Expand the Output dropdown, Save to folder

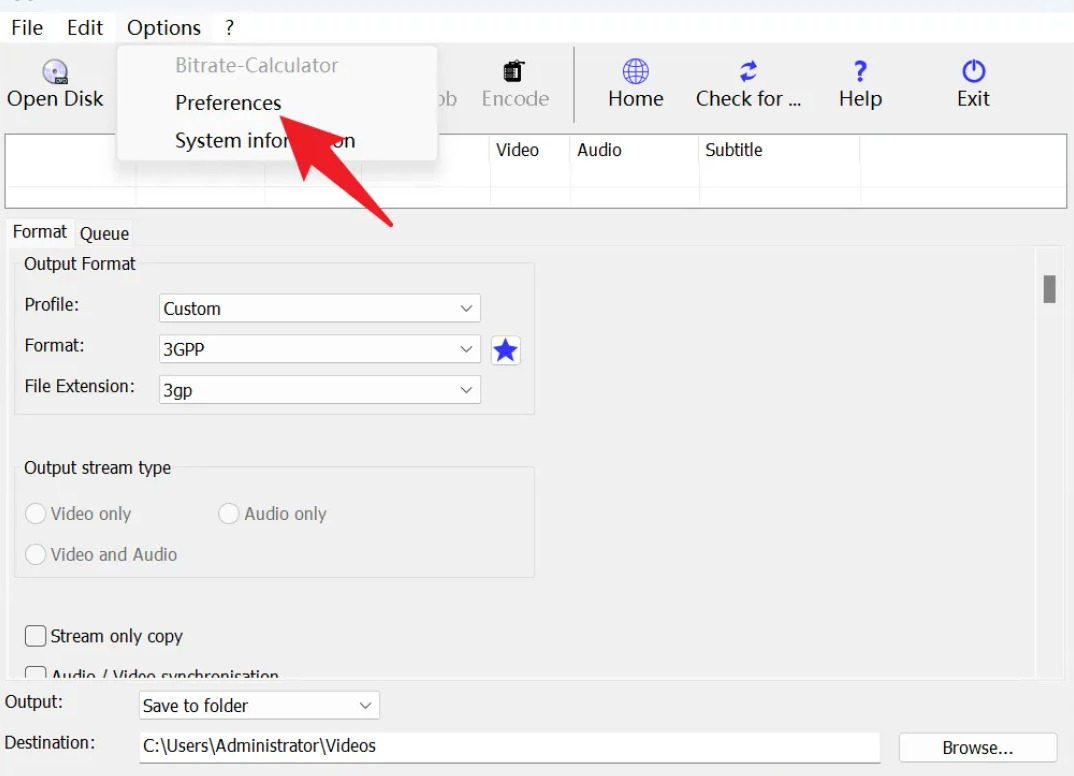(x=259, y=705)
